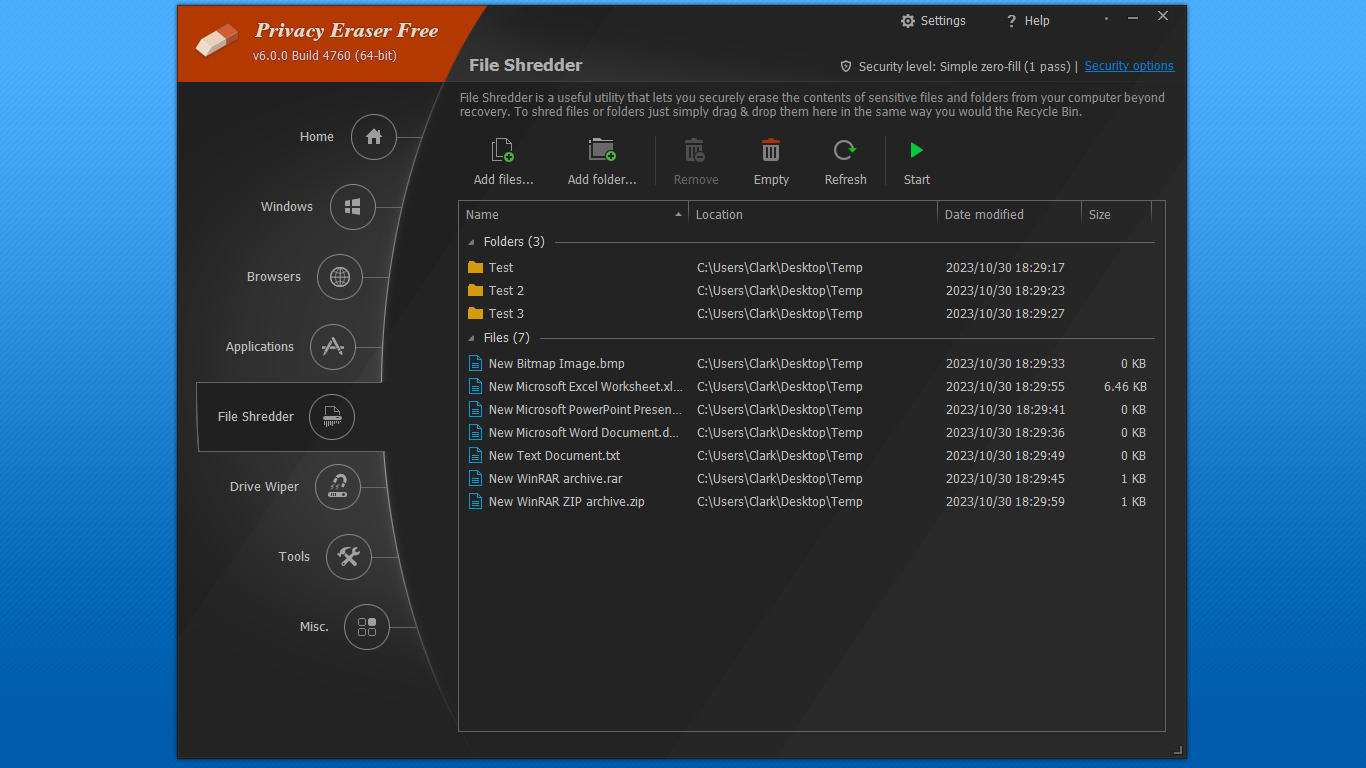This screenshot has height=768, width=1366.
Task: Collapse the Folders group in the list
Action: (471, 241)
